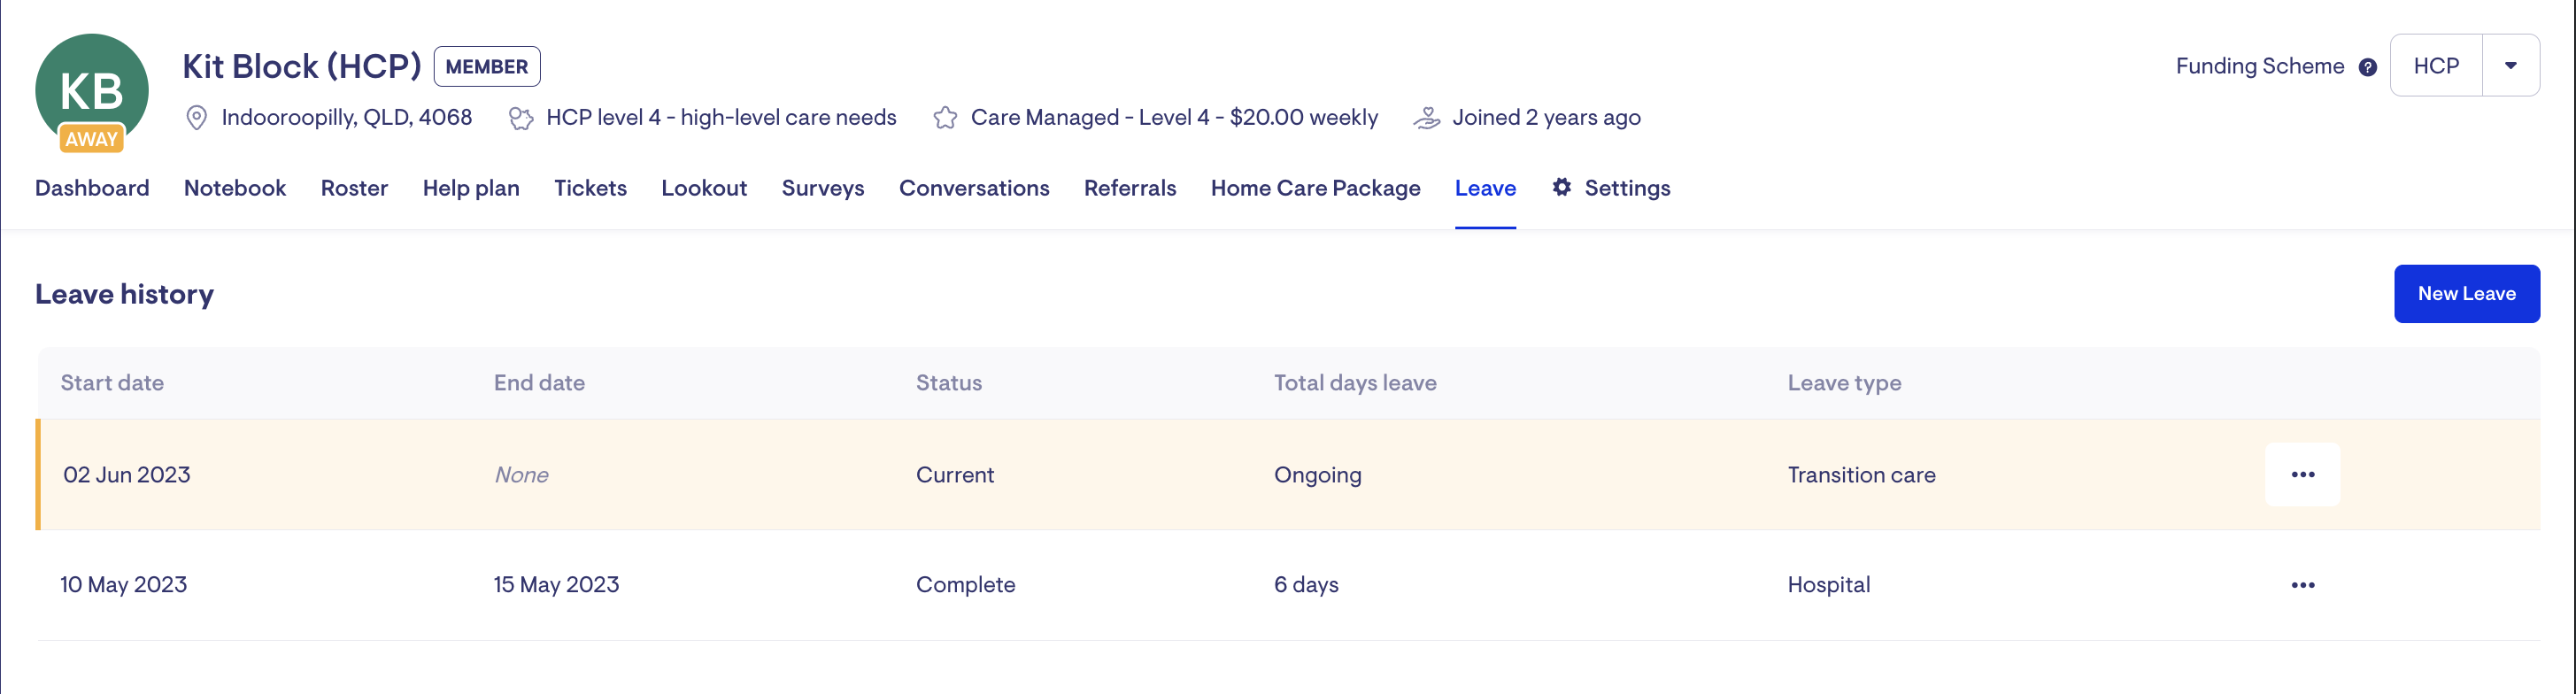This screenshot has width=2576, height=694.
Task: Click the Joined hand-person icon
Action: point(1427,118)
